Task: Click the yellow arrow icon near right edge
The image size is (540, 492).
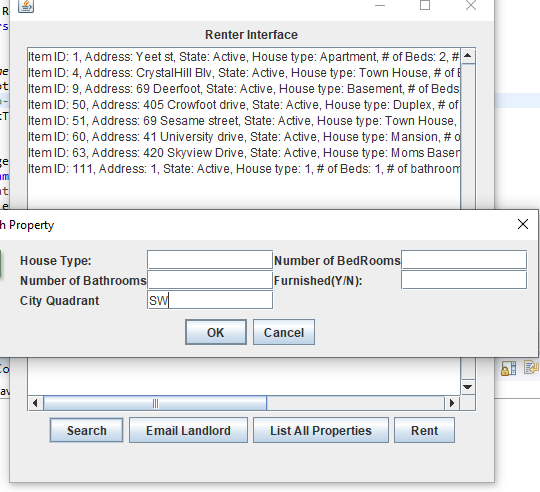Action: (531, 367)
